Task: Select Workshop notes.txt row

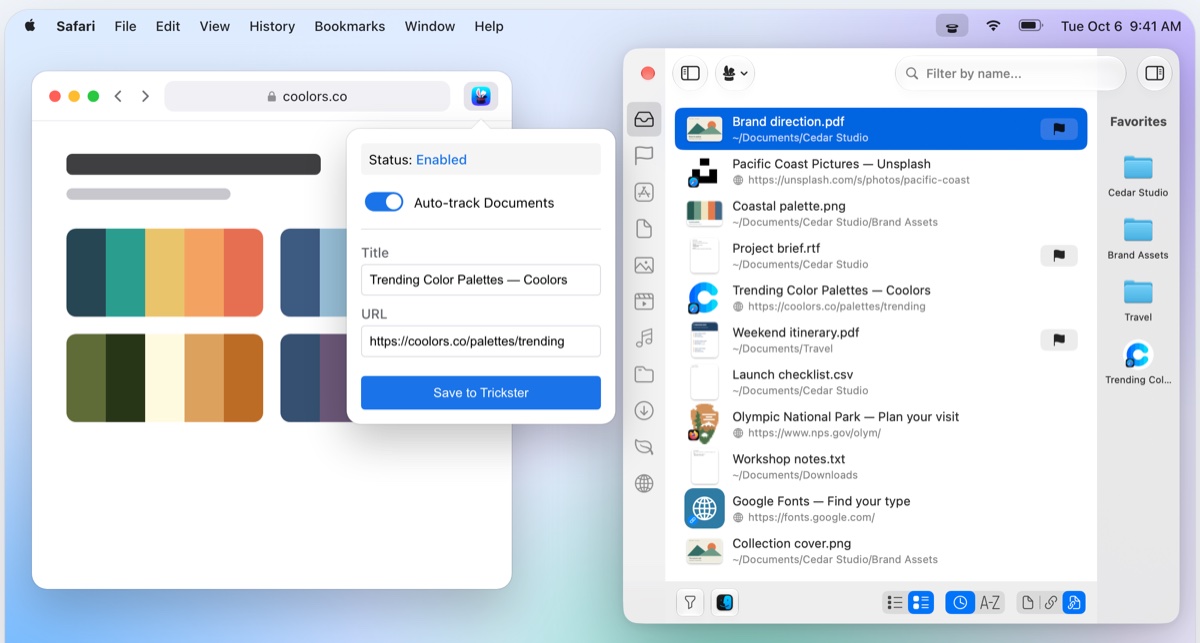Action: [881, 466]
